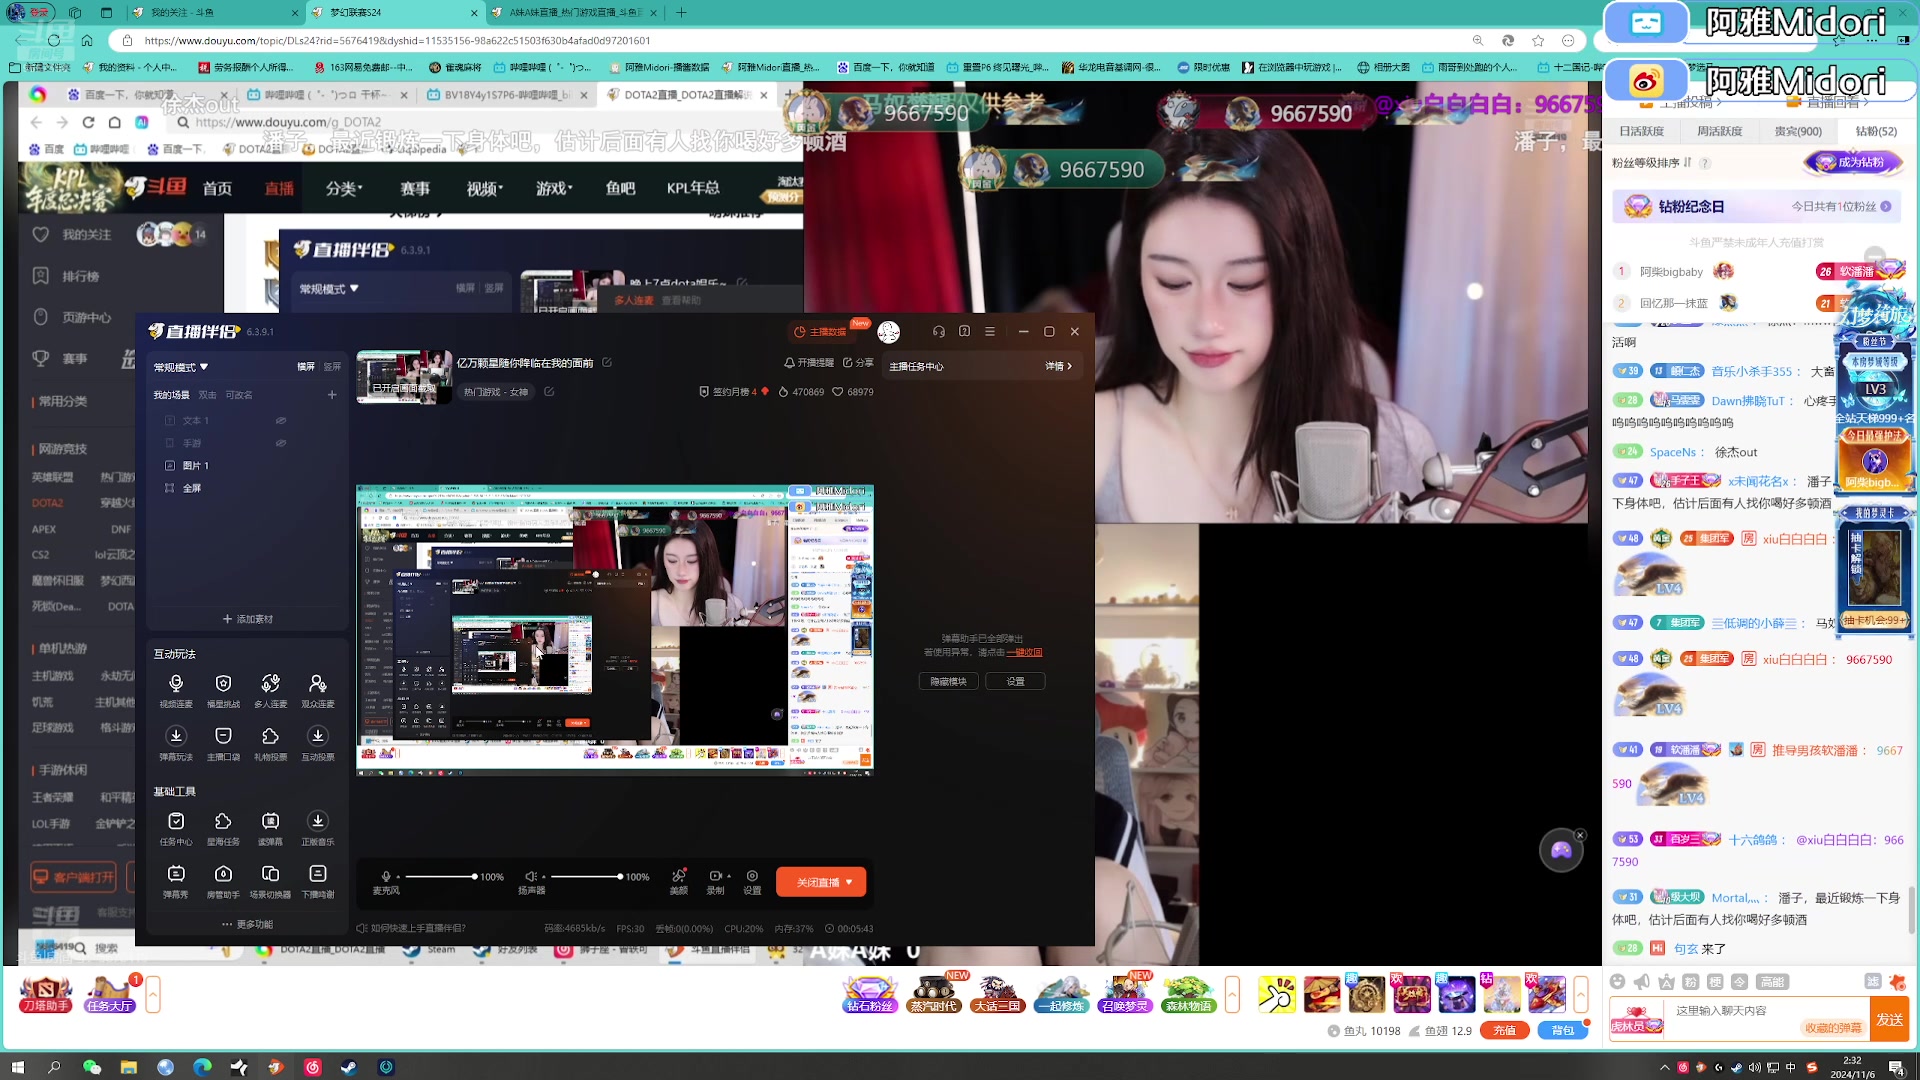Open the Windows Start button

(17, 1067)
